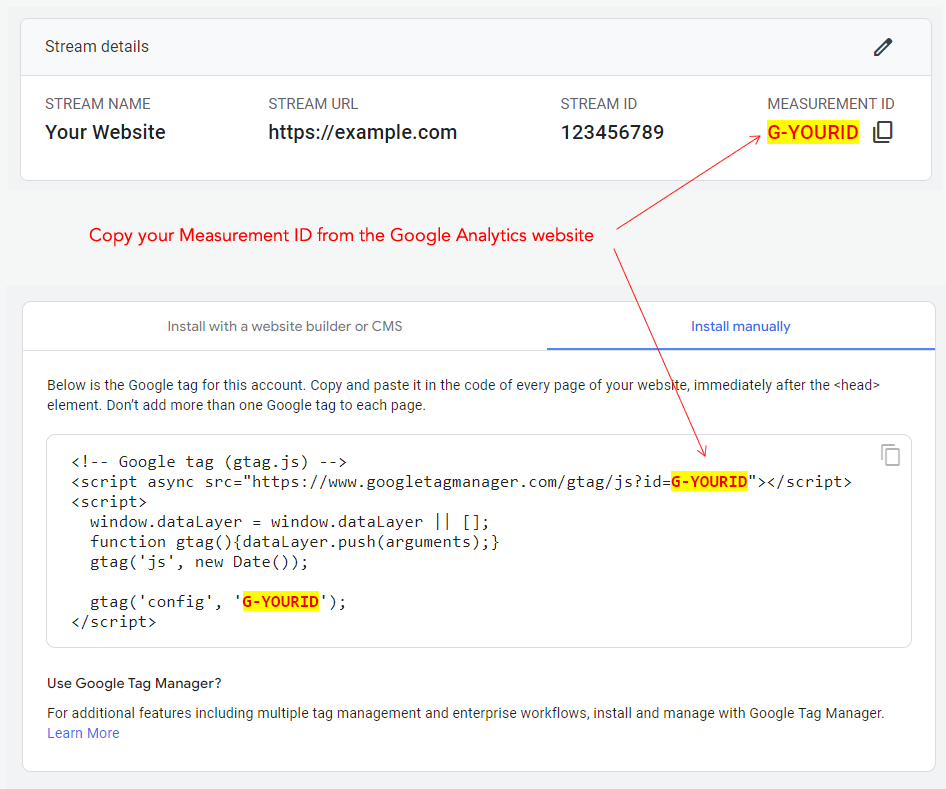
Task: Click the closing </script> tag line
Action: click(113, 622)
